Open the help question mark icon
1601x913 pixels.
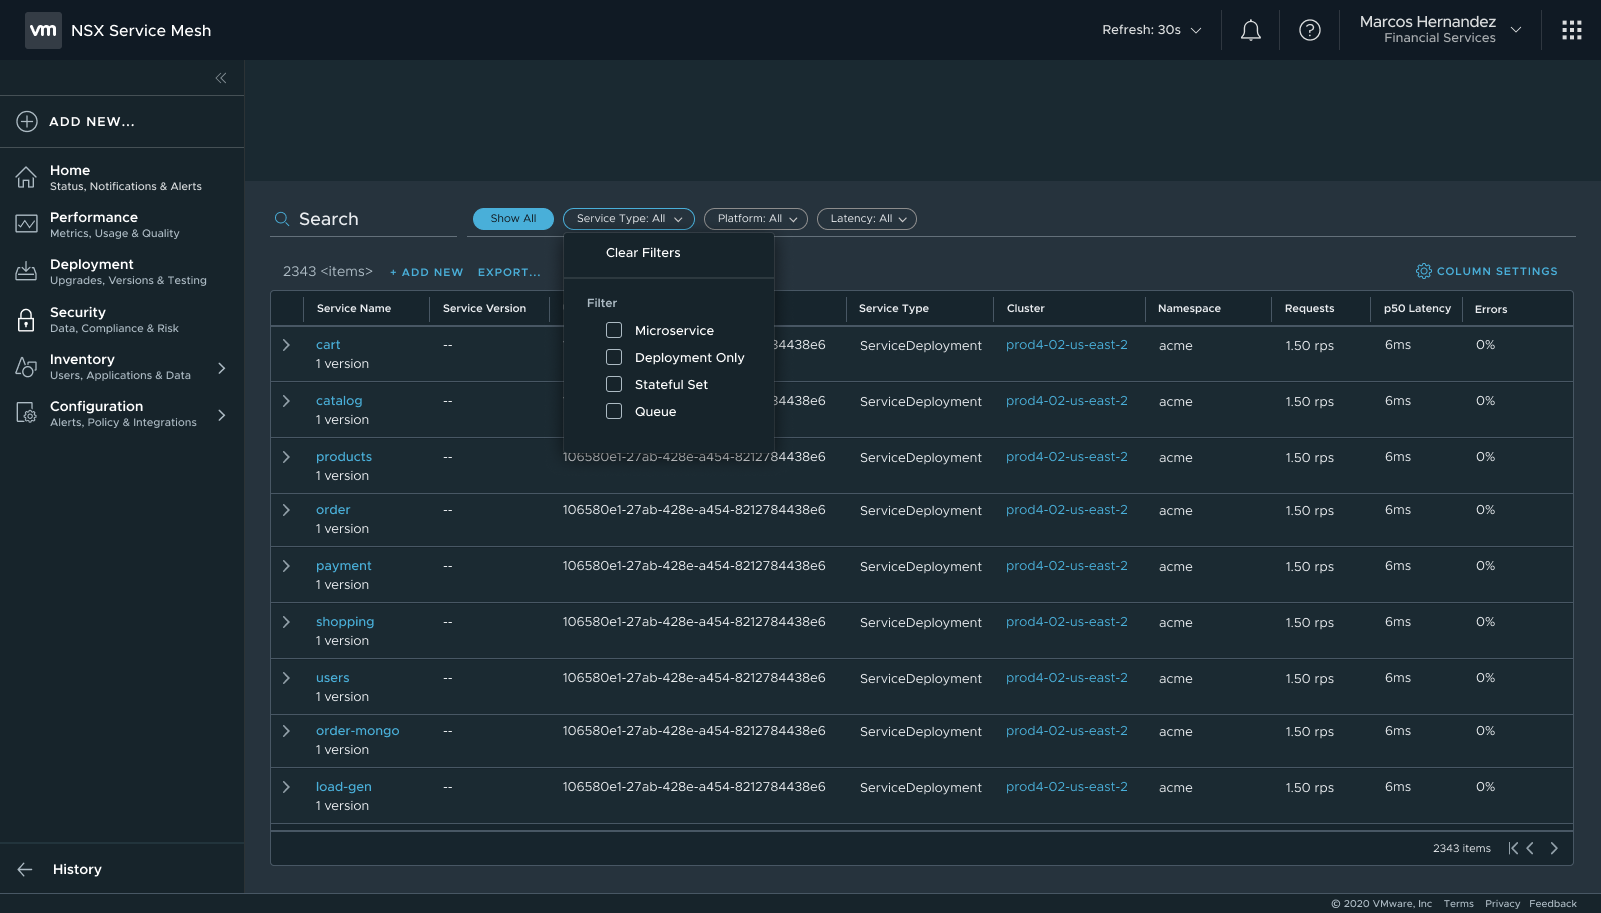(x=1310, y=30)
